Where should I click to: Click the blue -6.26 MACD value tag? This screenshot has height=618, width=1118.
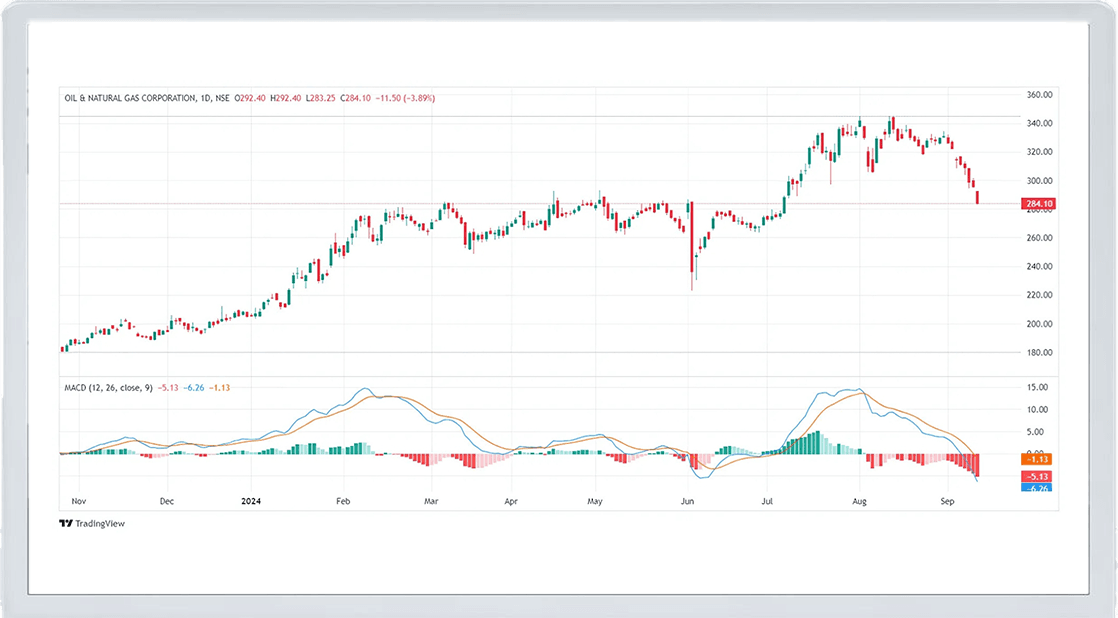1038,488
